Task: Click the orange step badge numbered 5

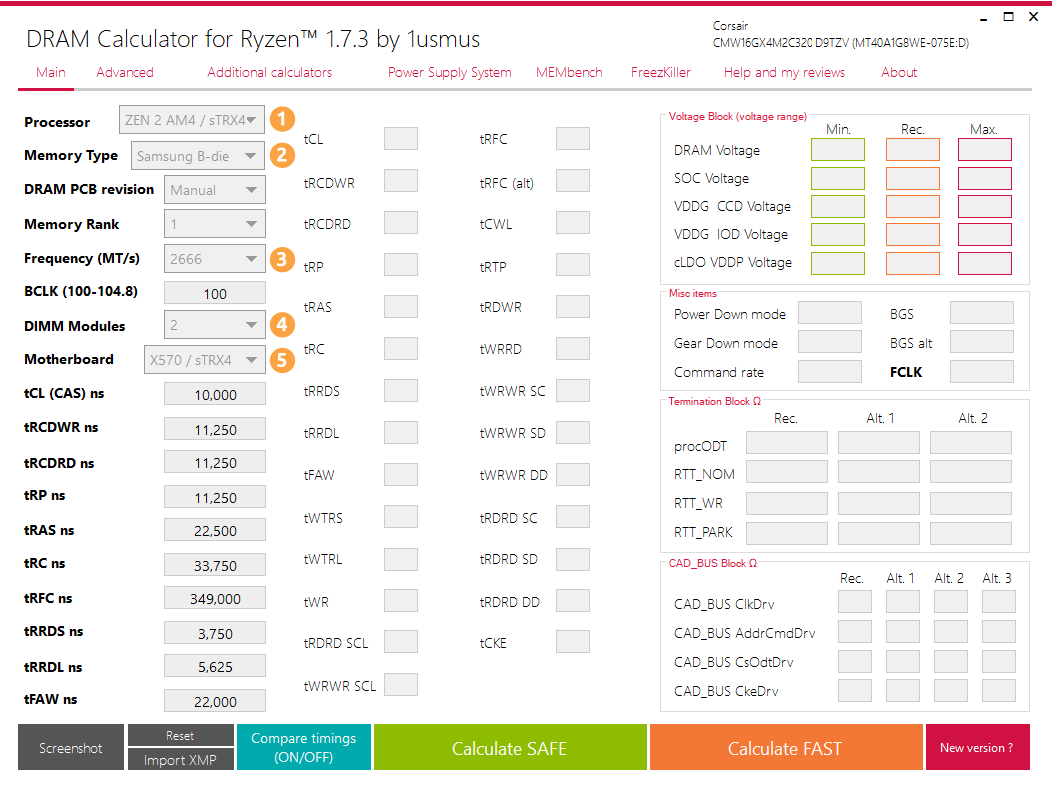Action: pyautogui.click(x=282, y=359)
